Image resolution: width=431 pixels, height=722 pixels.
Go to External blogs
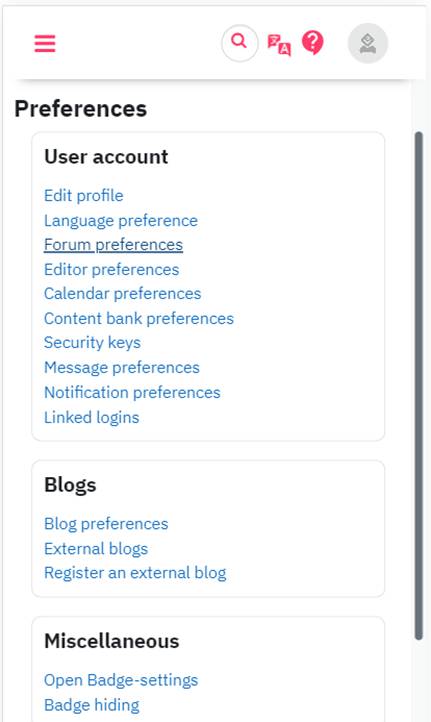(96, 549)
